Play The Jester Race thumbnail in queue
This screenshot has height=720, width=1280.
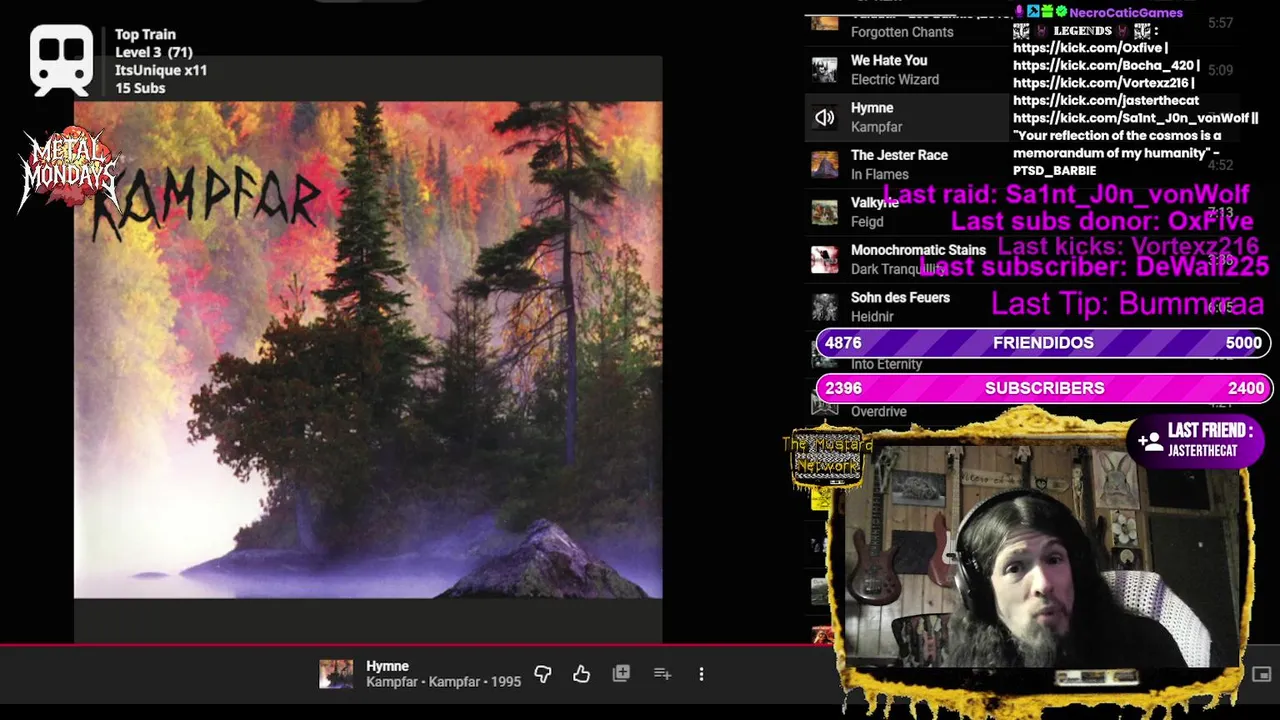824,164
